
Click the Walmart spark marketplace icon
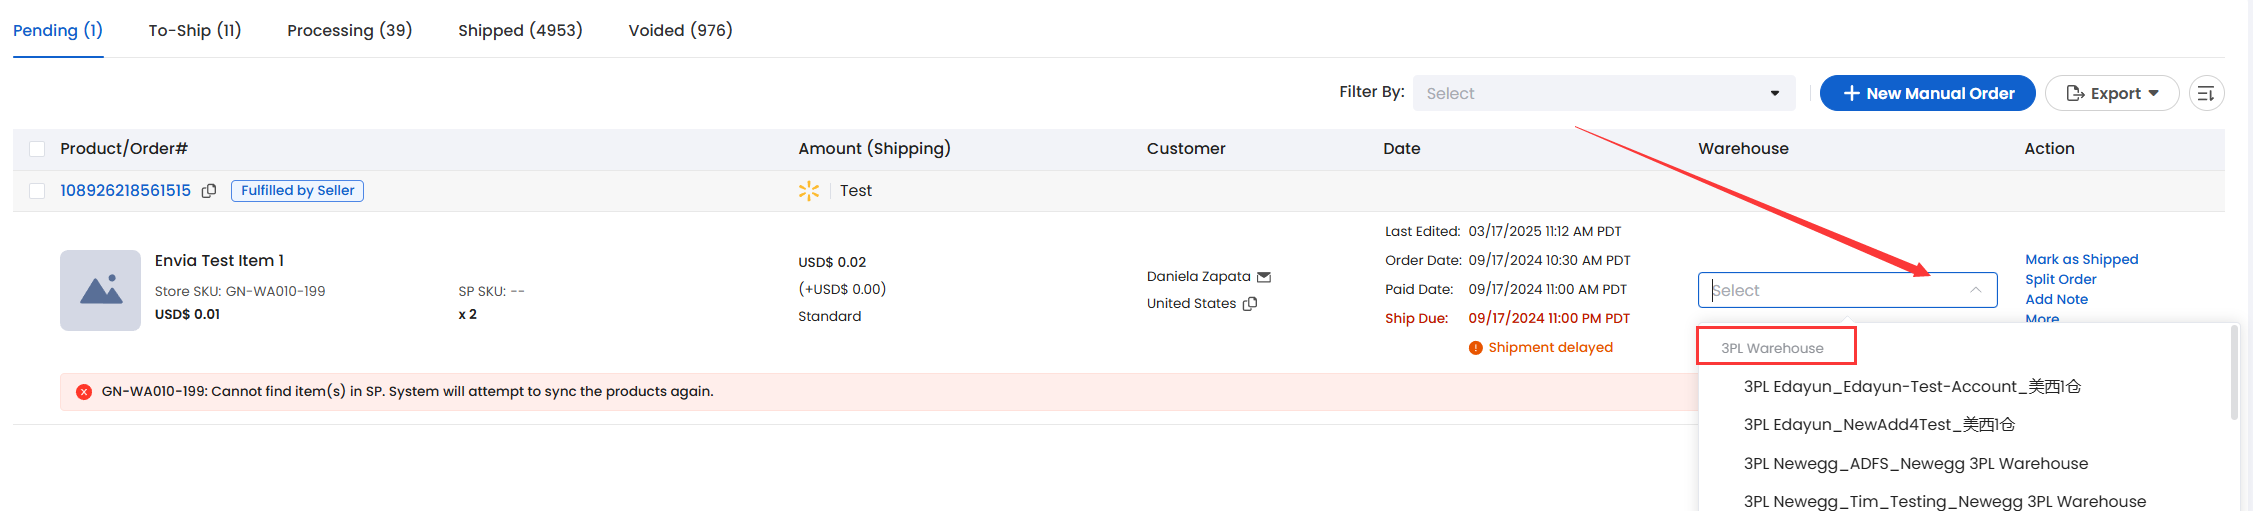click(809, 191)
